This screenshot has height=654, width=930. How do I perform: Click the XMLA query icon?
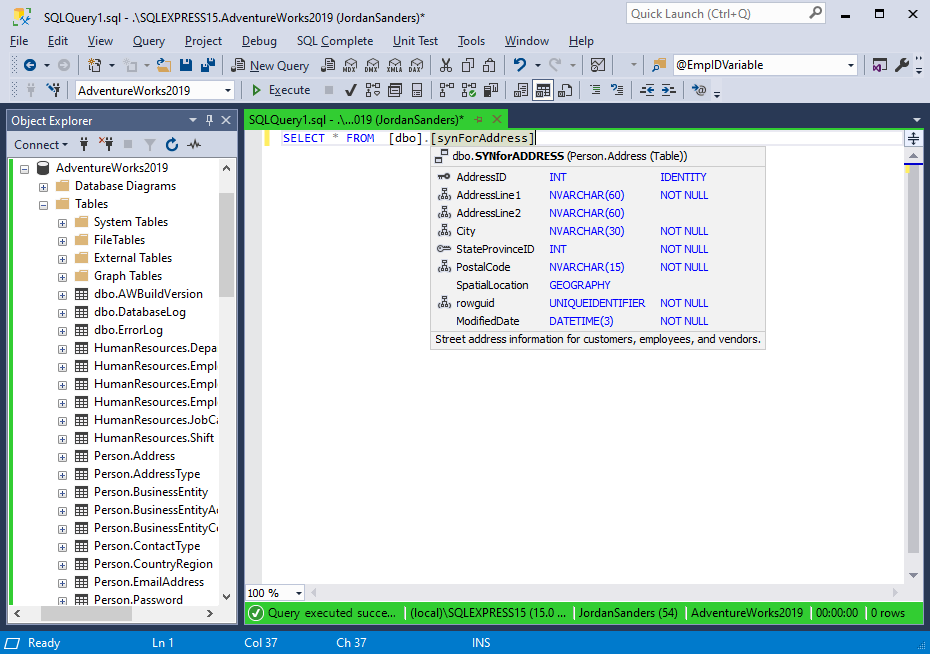click(394, 65)
